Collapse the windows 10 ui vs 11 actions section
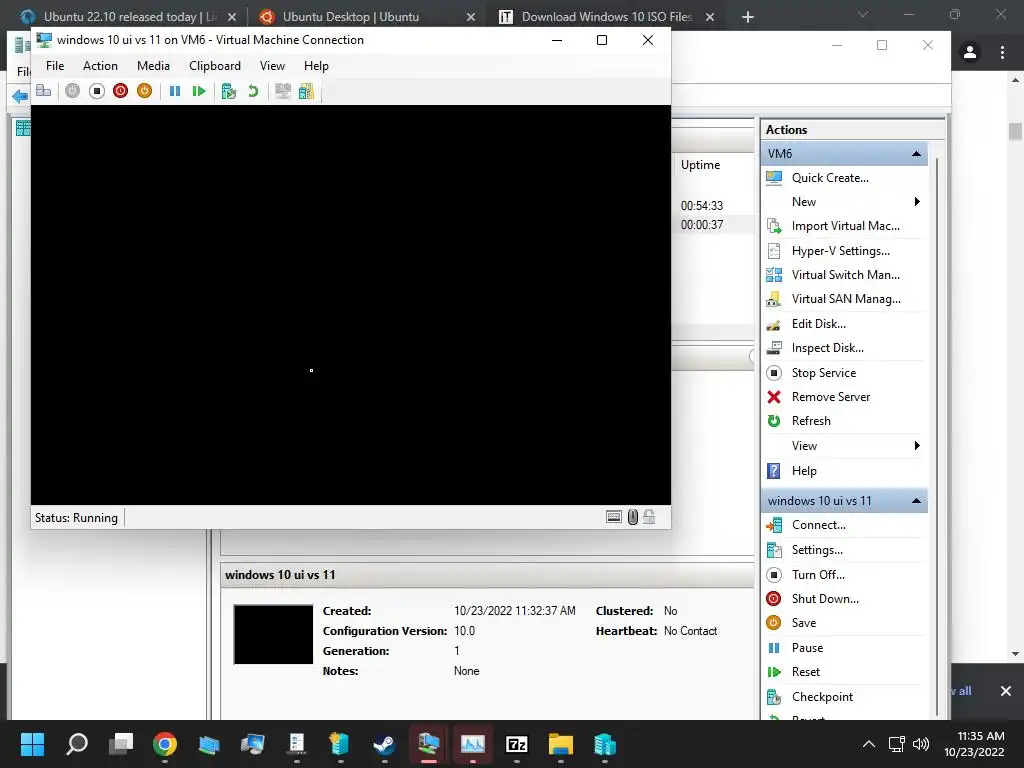The width and height of the screenshot is (1024, 768). [x=916, y=501]
